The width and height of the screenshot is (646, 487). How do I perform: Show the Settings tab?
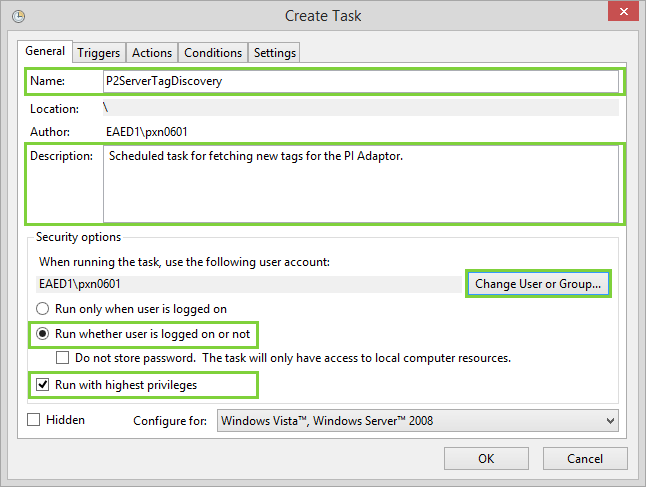(x=274, y=53)
